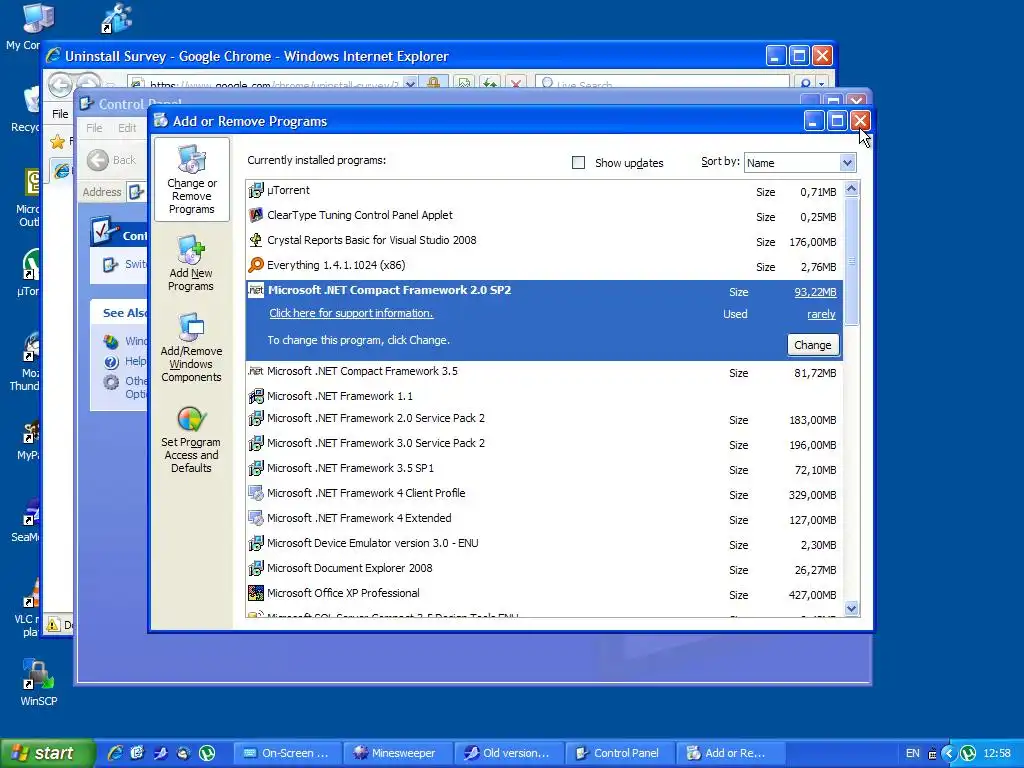Click the ClearType Tuning Control Panel Applet icon

[256, 216]
